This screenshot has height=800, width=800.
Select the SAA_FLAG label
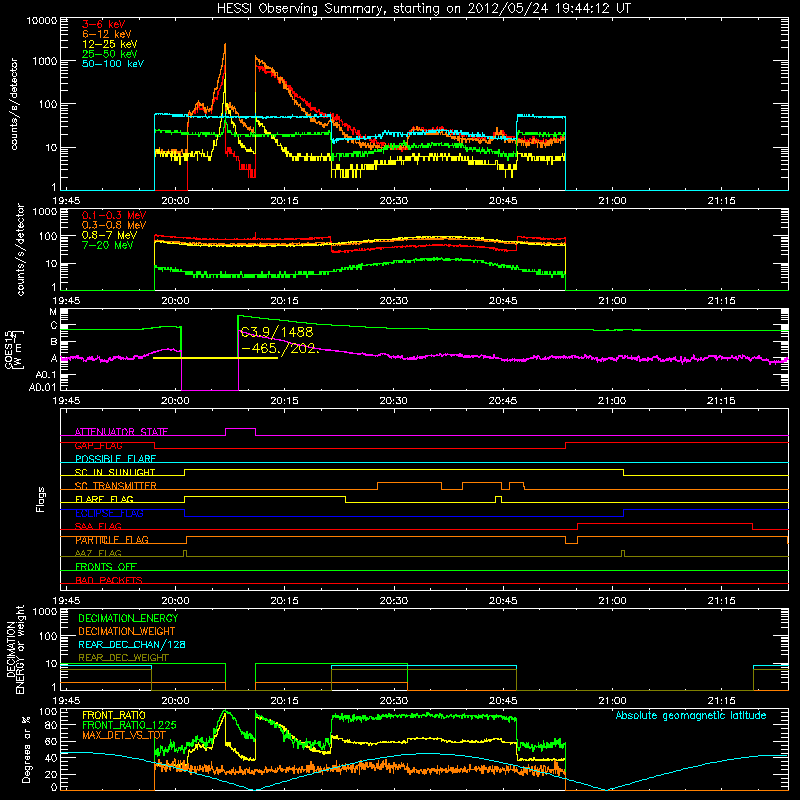(x=98, y=526)
